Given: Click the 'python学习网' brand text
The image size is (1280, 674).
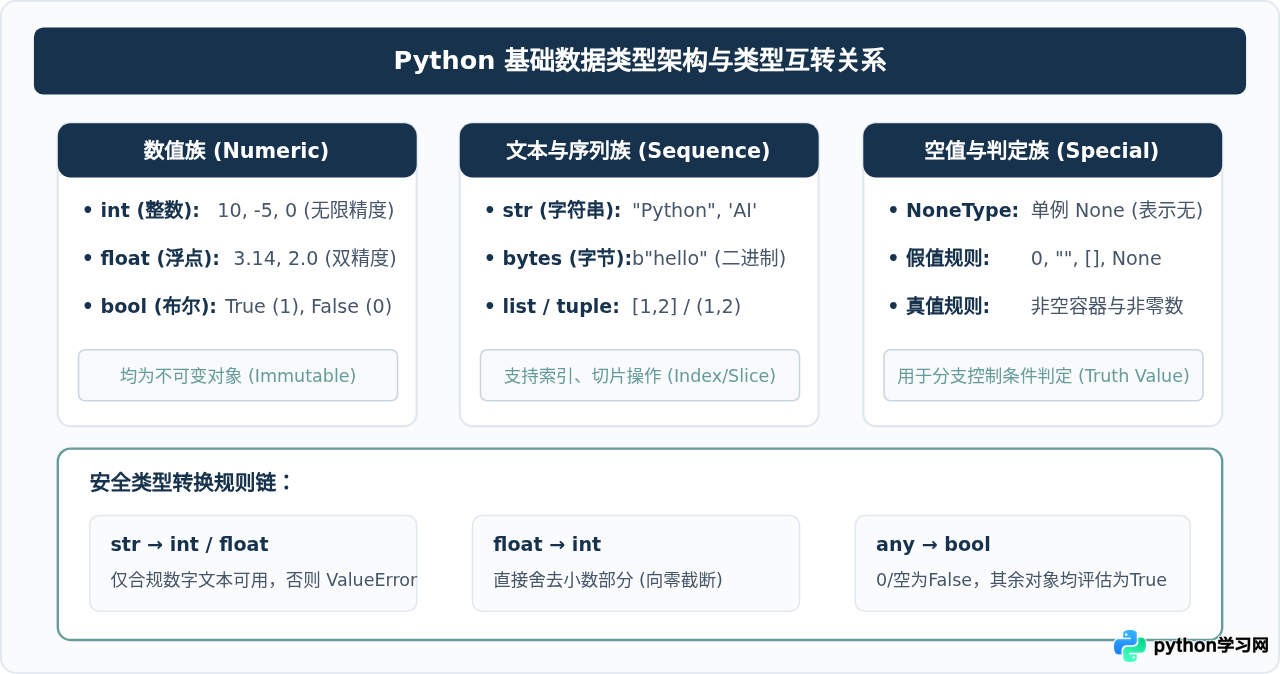Looking at the screenshot, I should [1211, 646].
